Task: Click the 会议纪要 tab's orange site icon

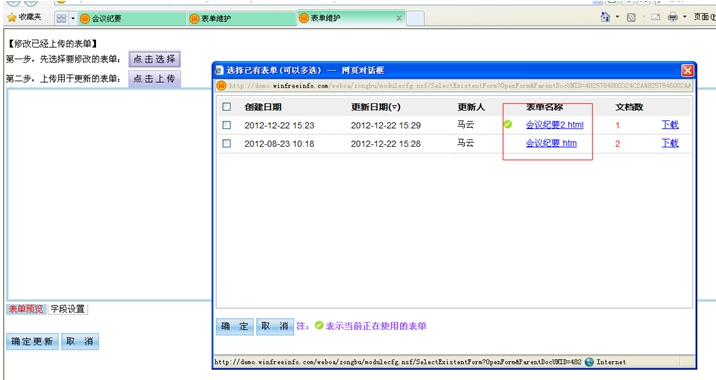Action: coord(84,18)
